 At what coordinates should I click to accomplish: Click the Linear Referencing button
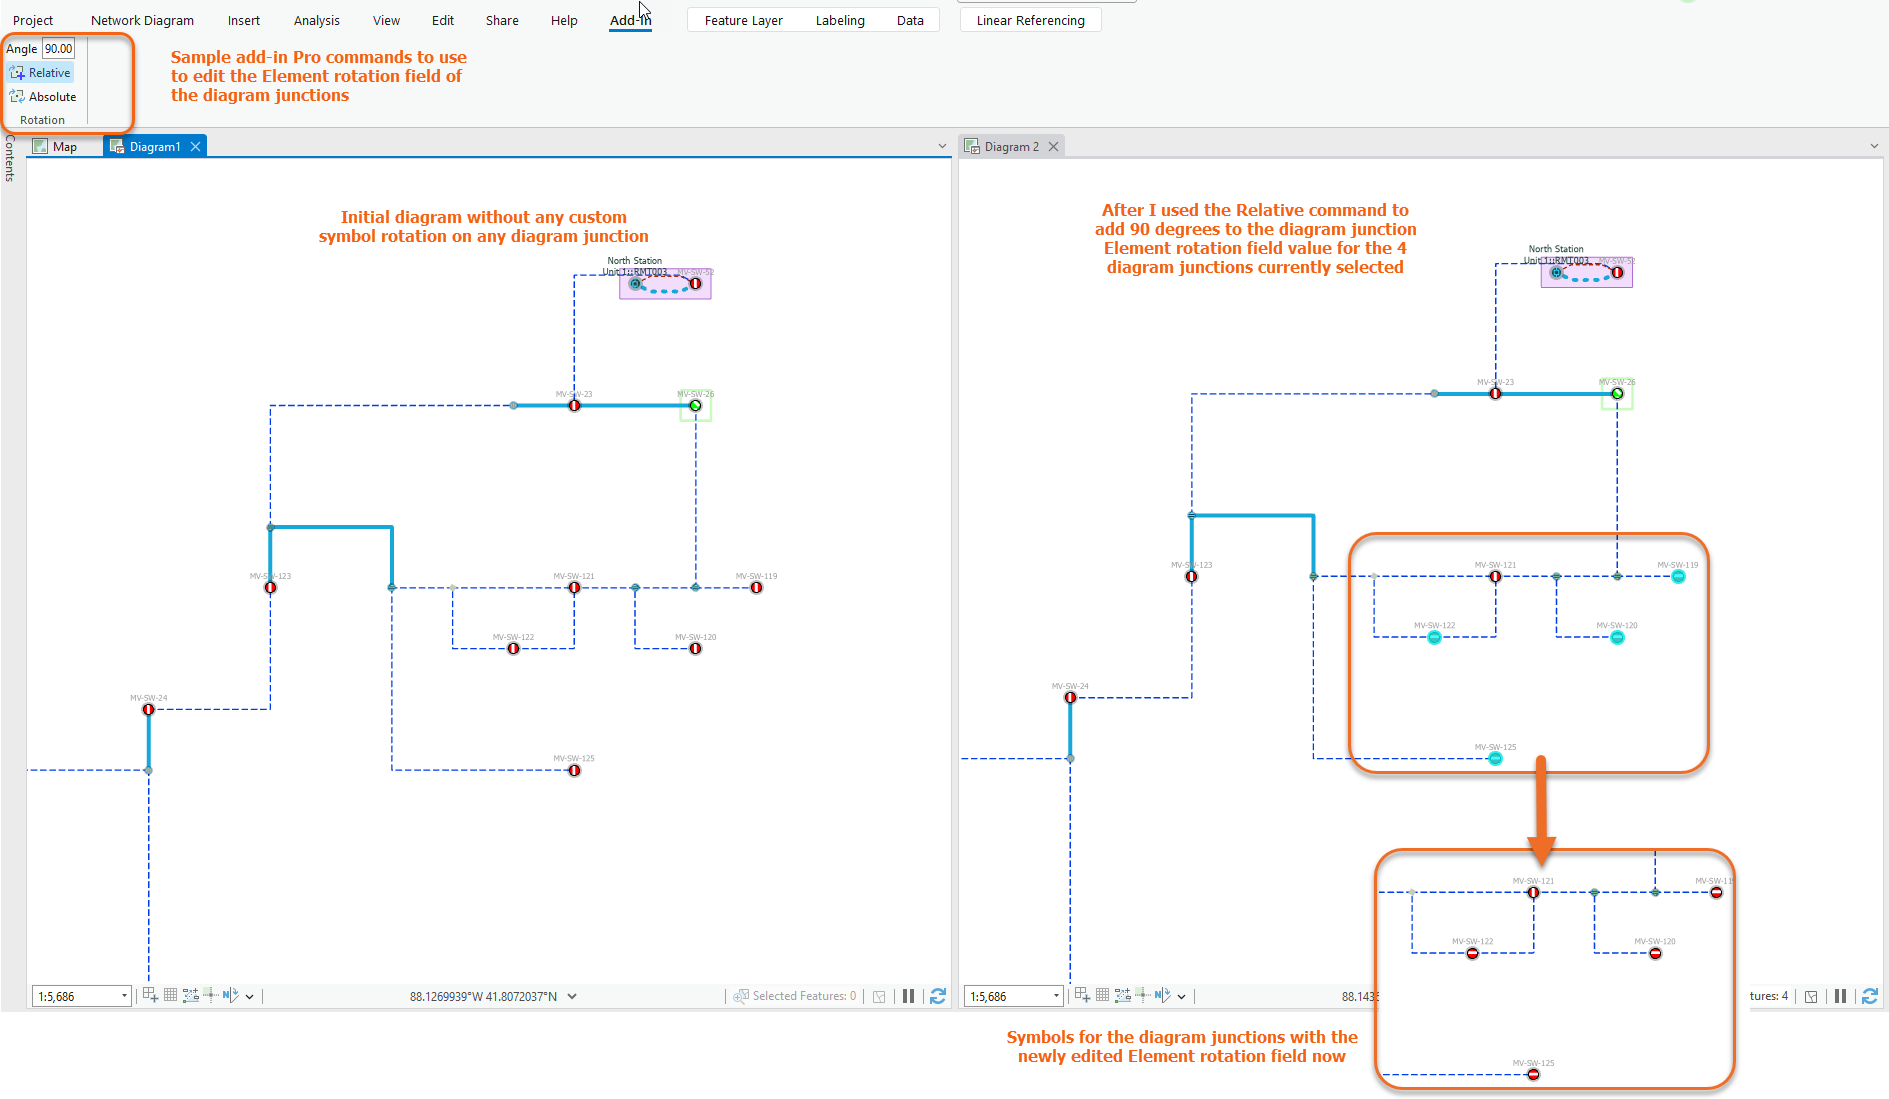tap(1029, 19)
